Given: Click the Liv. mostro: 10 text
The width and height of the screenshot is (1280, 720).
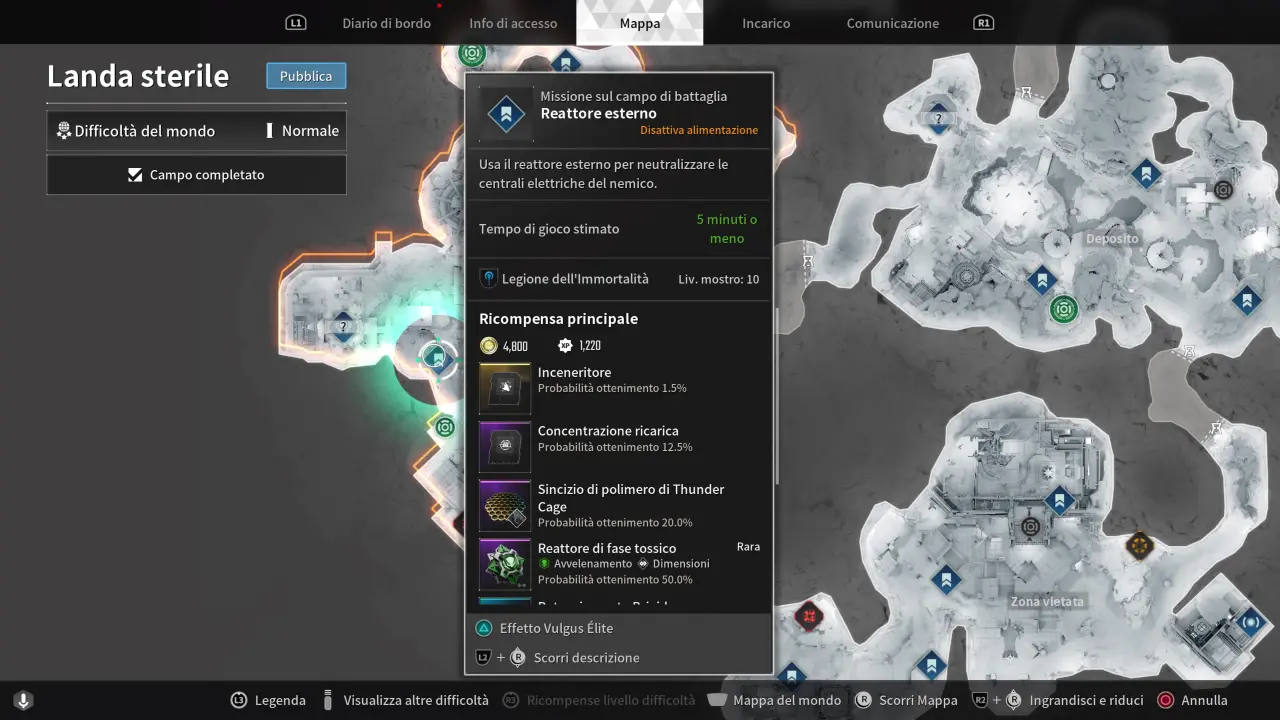Looking at the screenshot, I should (718, 279).
